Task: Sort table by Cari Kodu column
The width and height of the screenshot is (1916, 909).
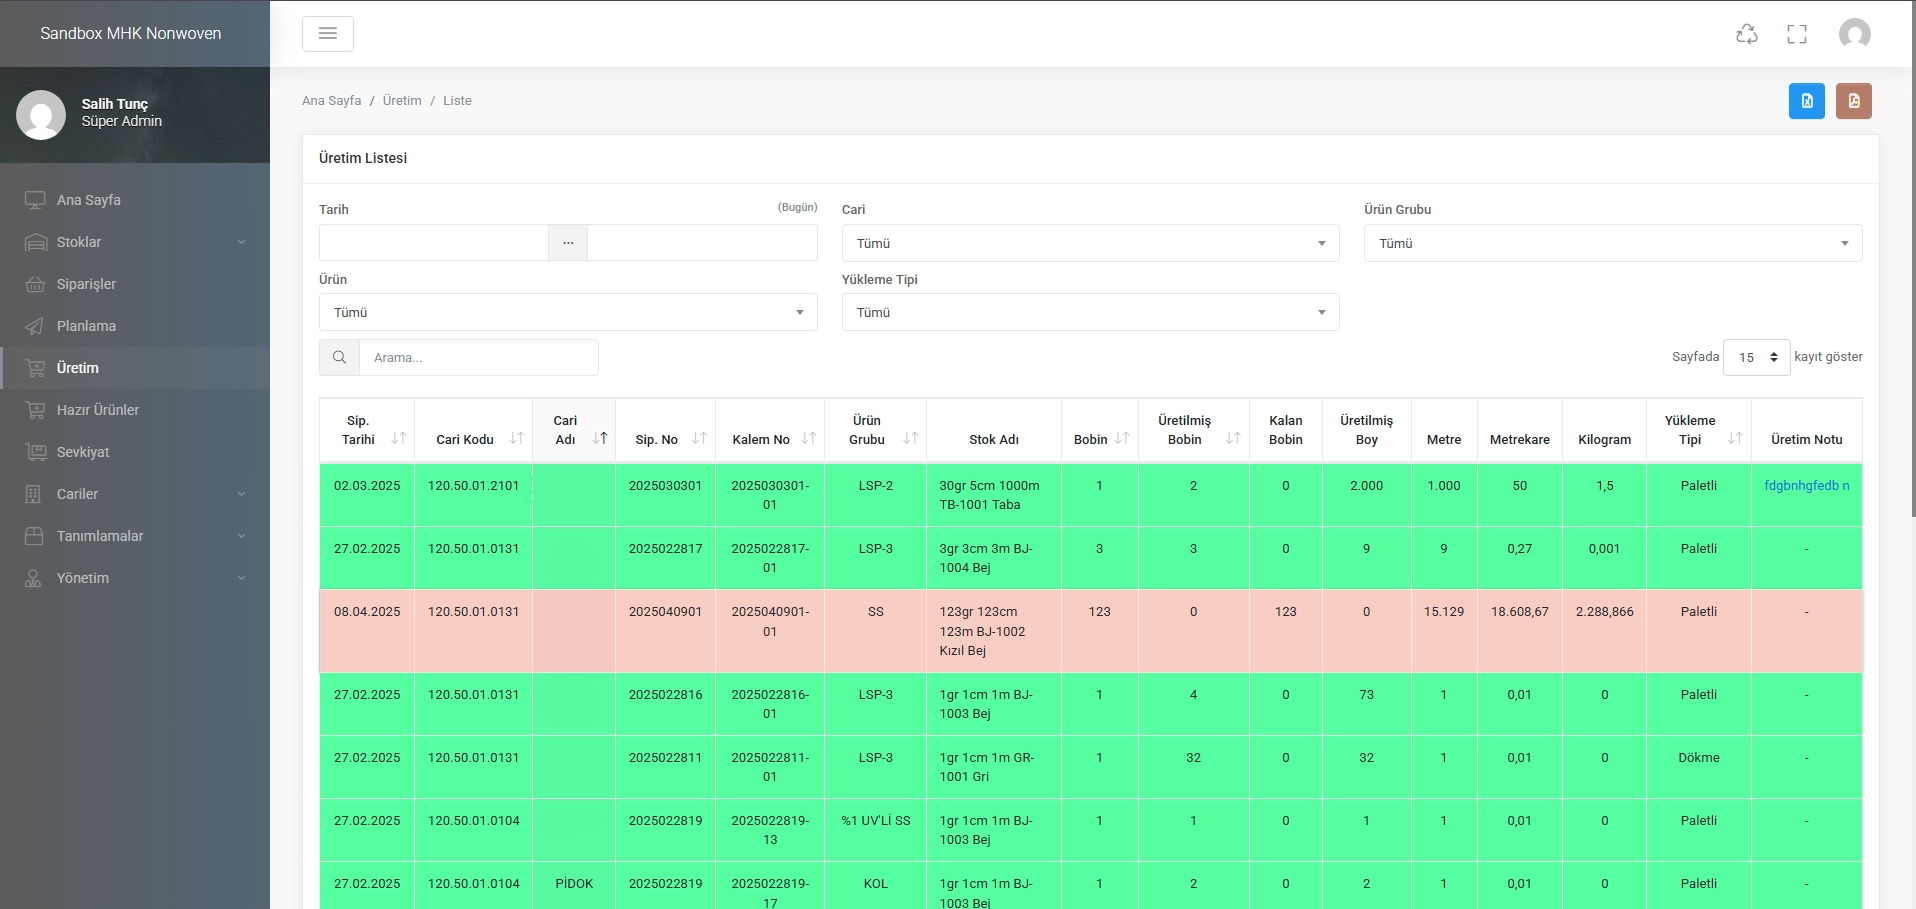Action: [516, 438]
